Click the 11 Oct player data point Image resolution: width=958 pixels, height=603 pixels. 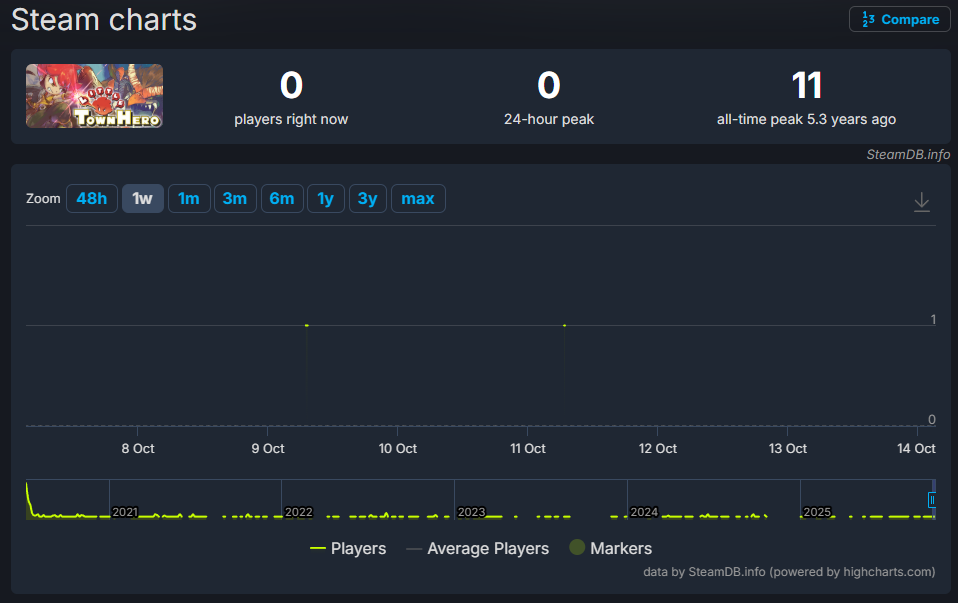pyautogui.click(x=565, y=326)
